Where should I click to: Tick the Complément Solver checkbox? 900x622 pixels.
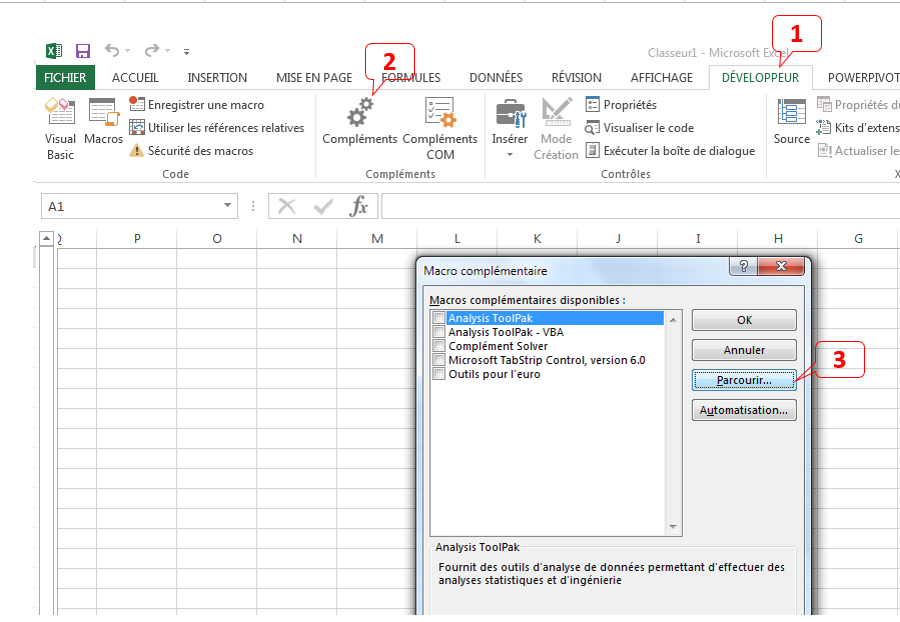(x=439, y=346)
